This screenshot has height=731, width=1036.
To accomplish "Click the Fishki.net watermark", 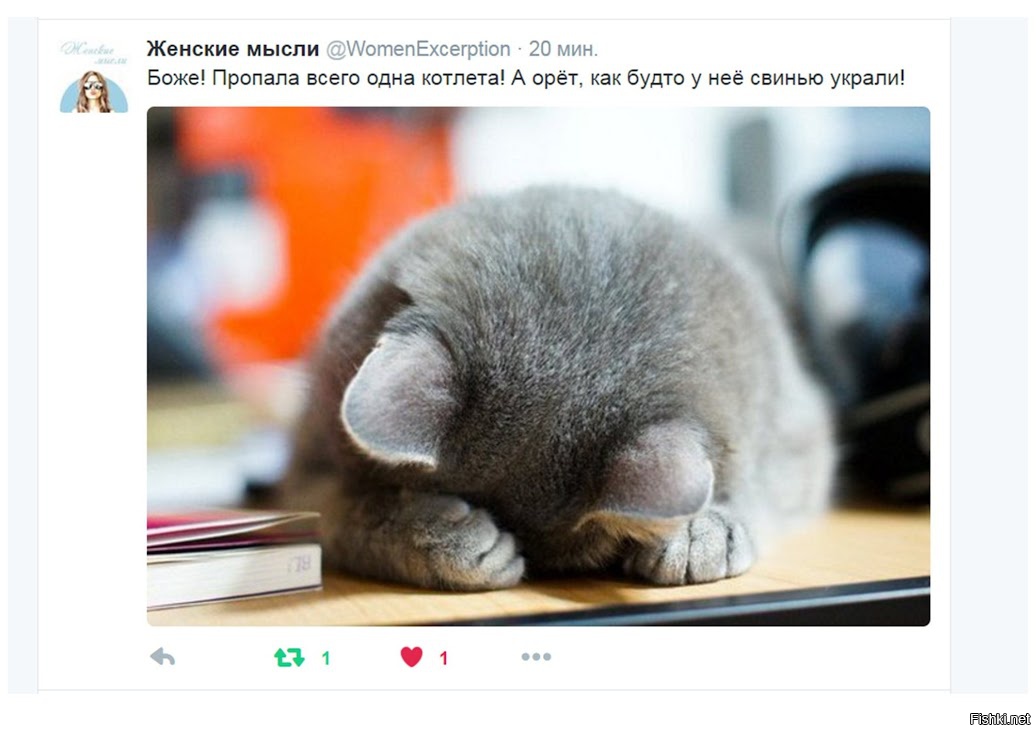I will pyautogui.click(x=1000, y=719).
